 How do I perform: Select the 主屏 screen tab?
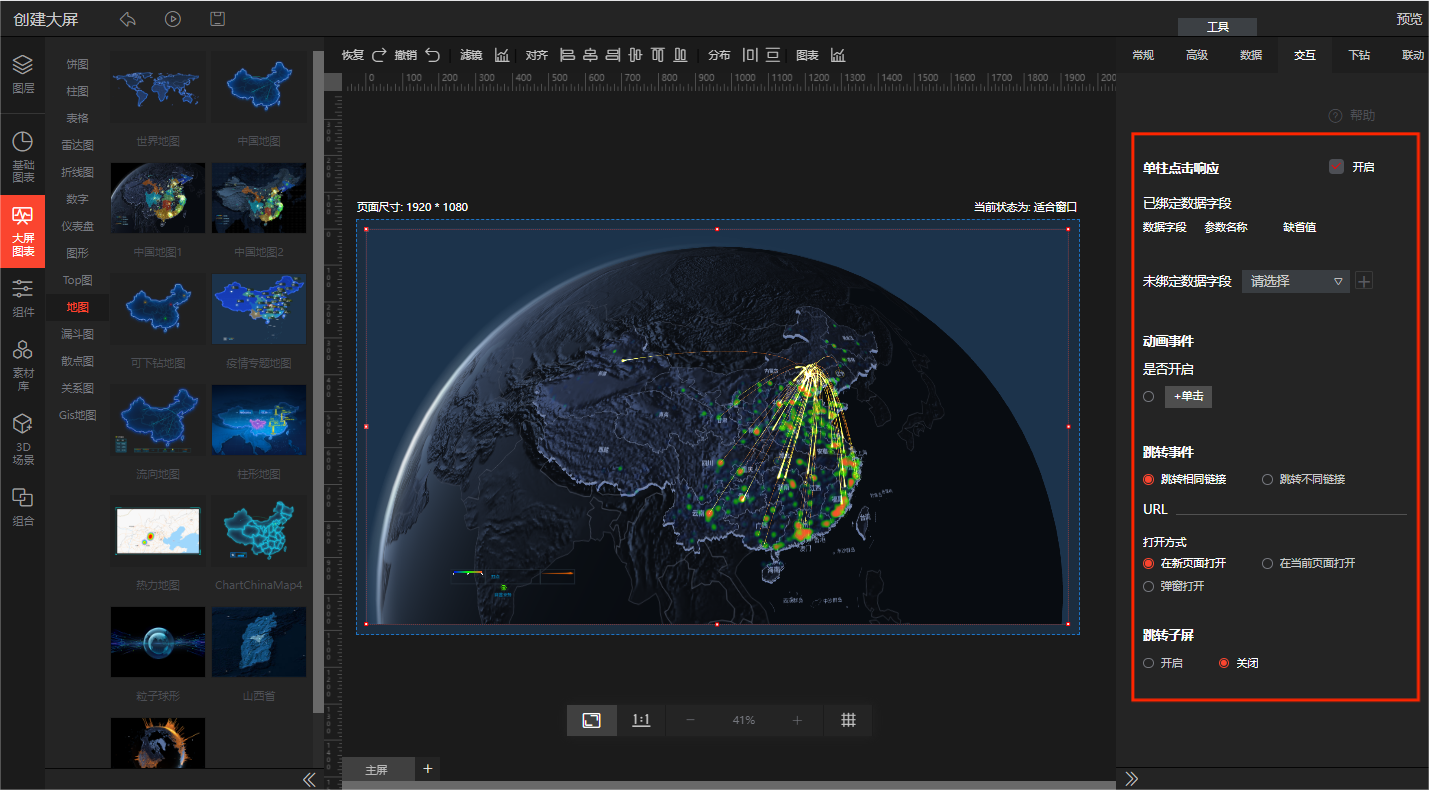click(x=377, y=769)
